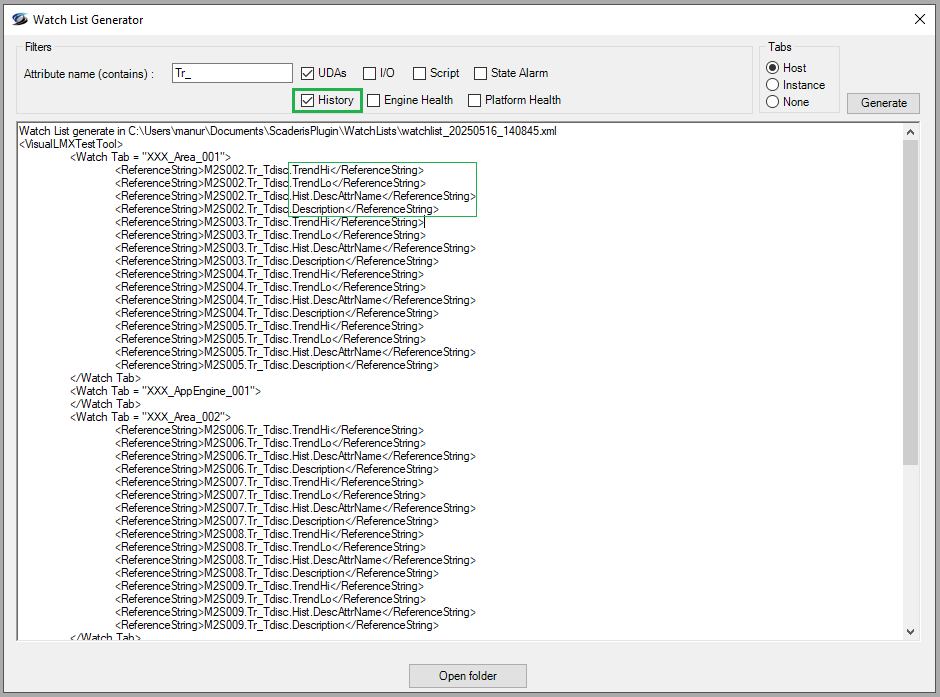Click the scrollbar down arrow

pyautogui.click(x=910, y=631)
